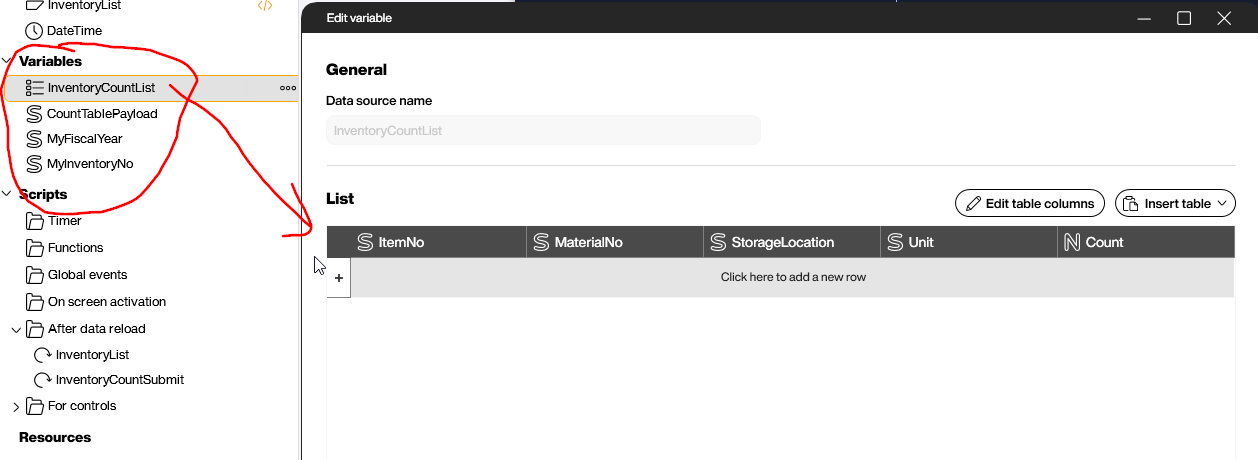Collapse the After data reload folder

(16, 329)
